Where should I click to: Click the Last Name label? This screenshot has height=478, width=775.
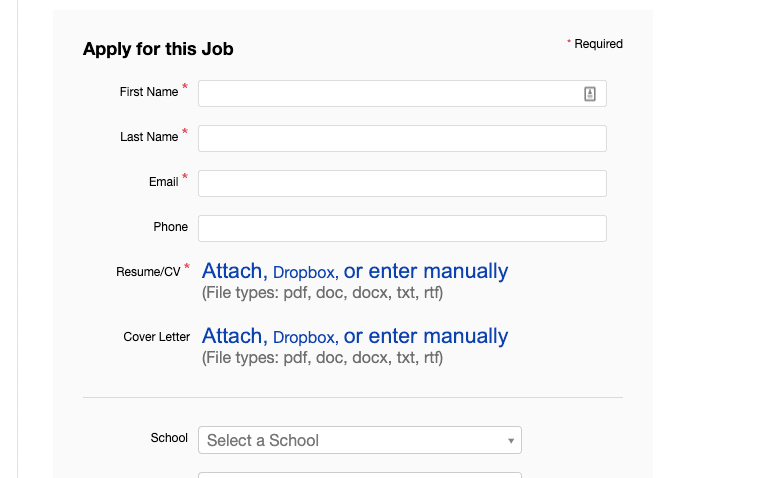(149, 137)
